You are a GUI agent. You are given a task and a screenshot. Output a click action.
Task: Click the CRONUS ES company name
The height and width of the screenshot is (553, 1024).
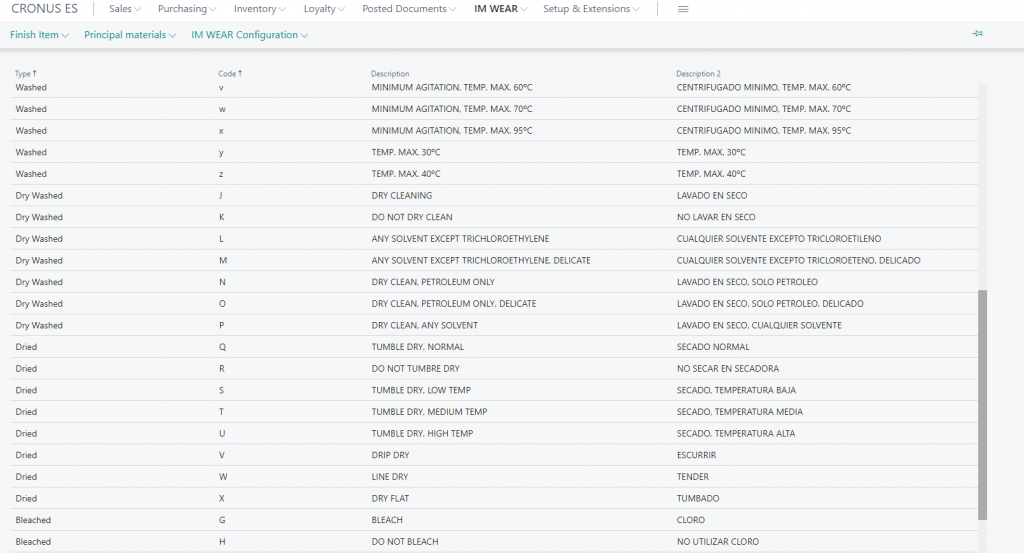[x=44, y=8]
